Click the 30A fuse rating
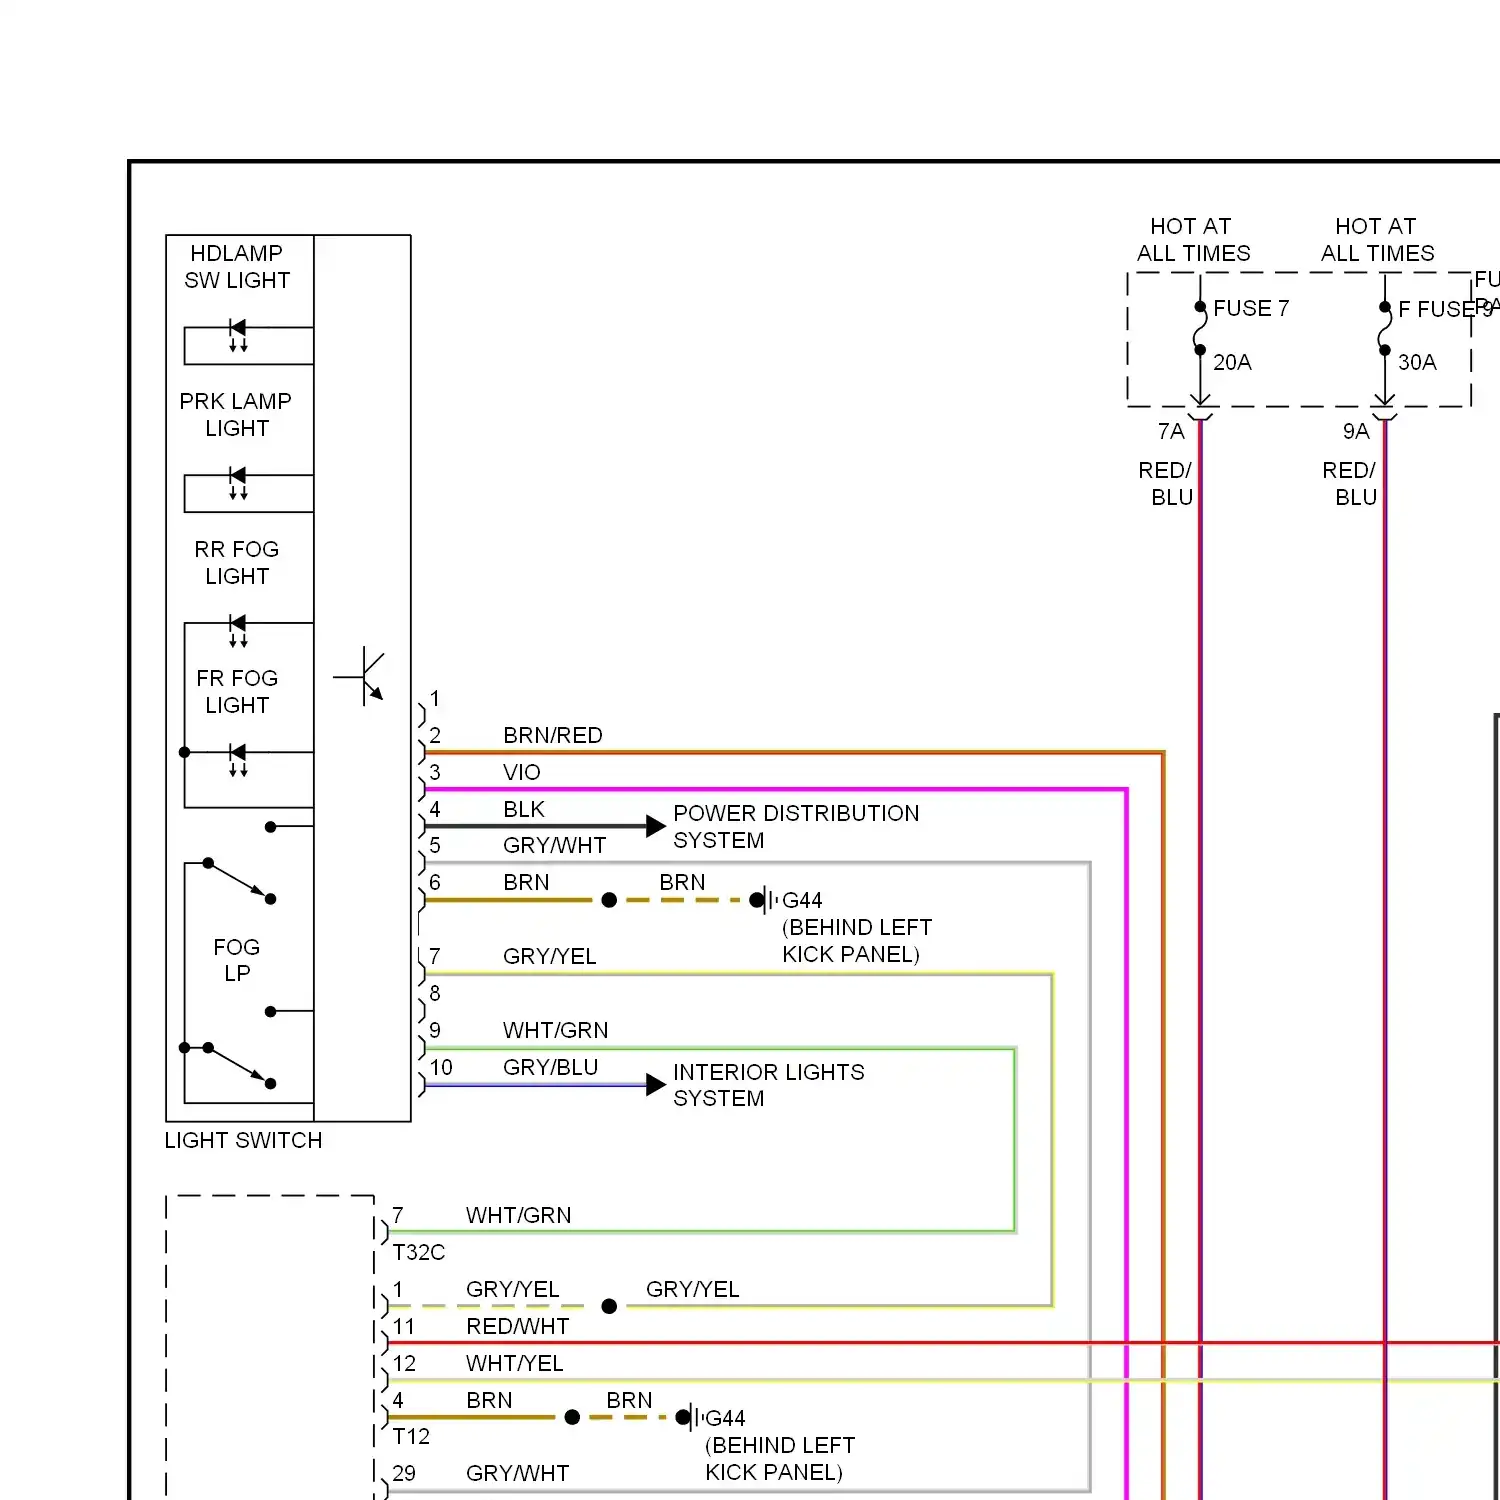This screenshot has width=1500, height=1500. (1417, 363)
